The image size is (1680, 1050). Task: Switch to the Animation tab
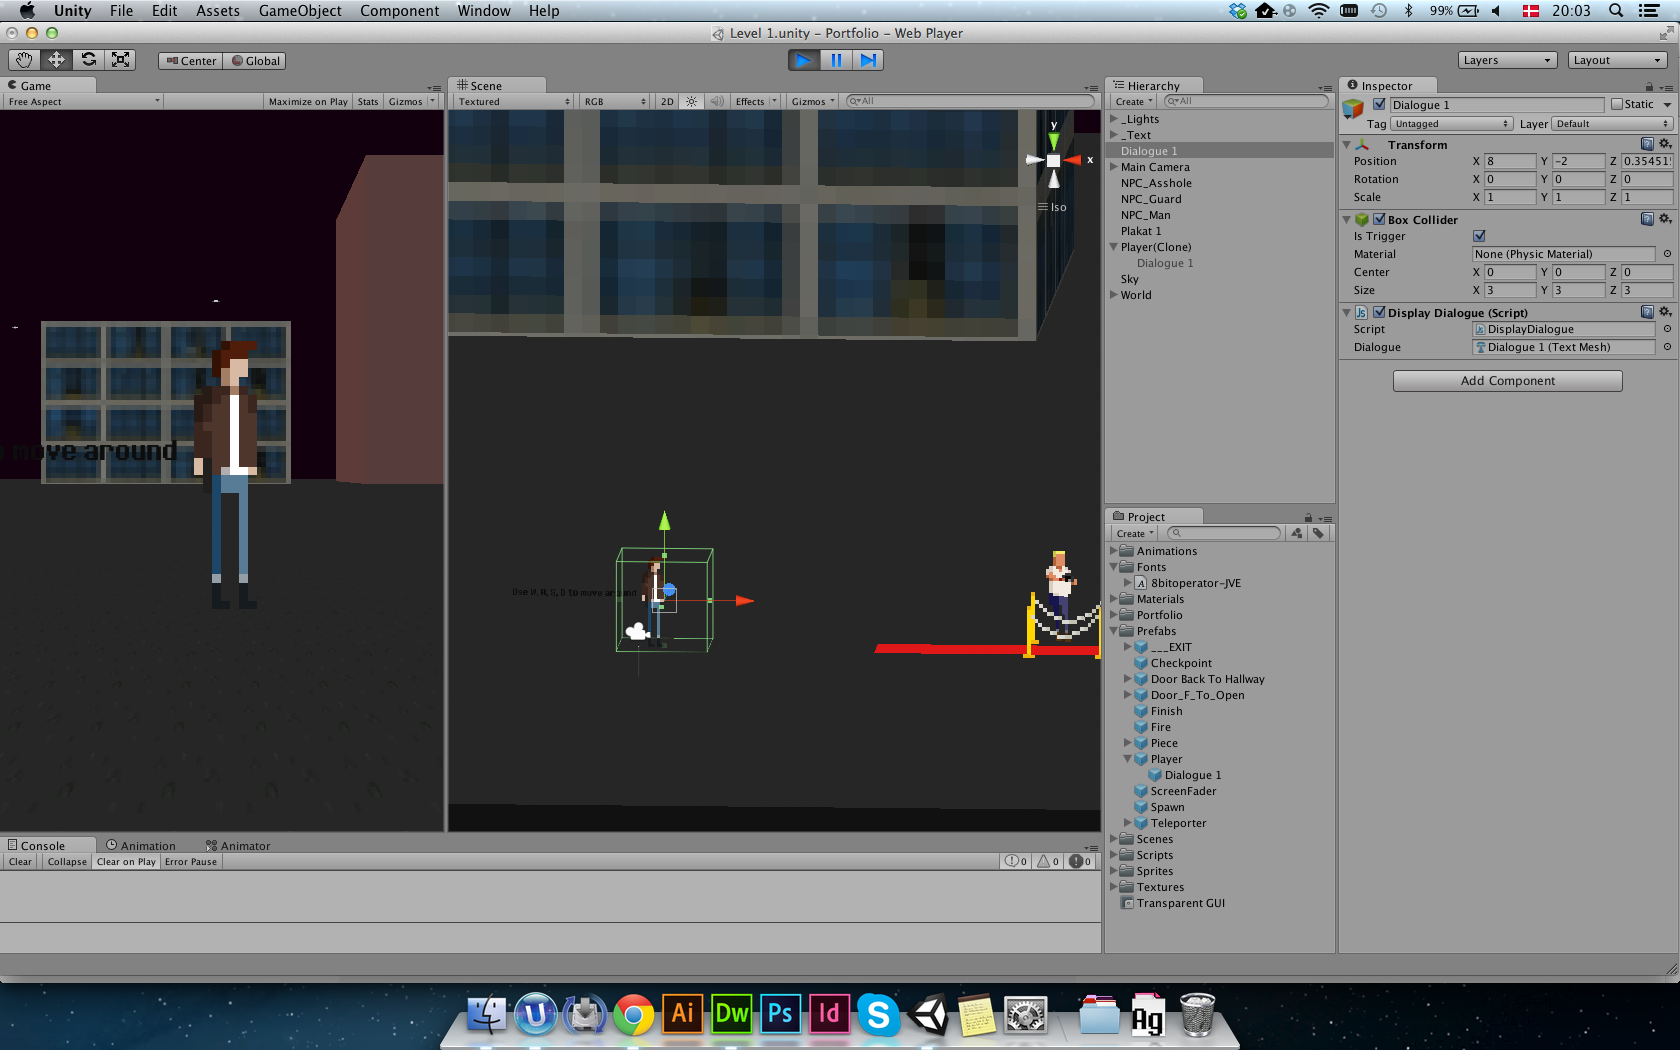pyautogui.click(x=140, y=846)
